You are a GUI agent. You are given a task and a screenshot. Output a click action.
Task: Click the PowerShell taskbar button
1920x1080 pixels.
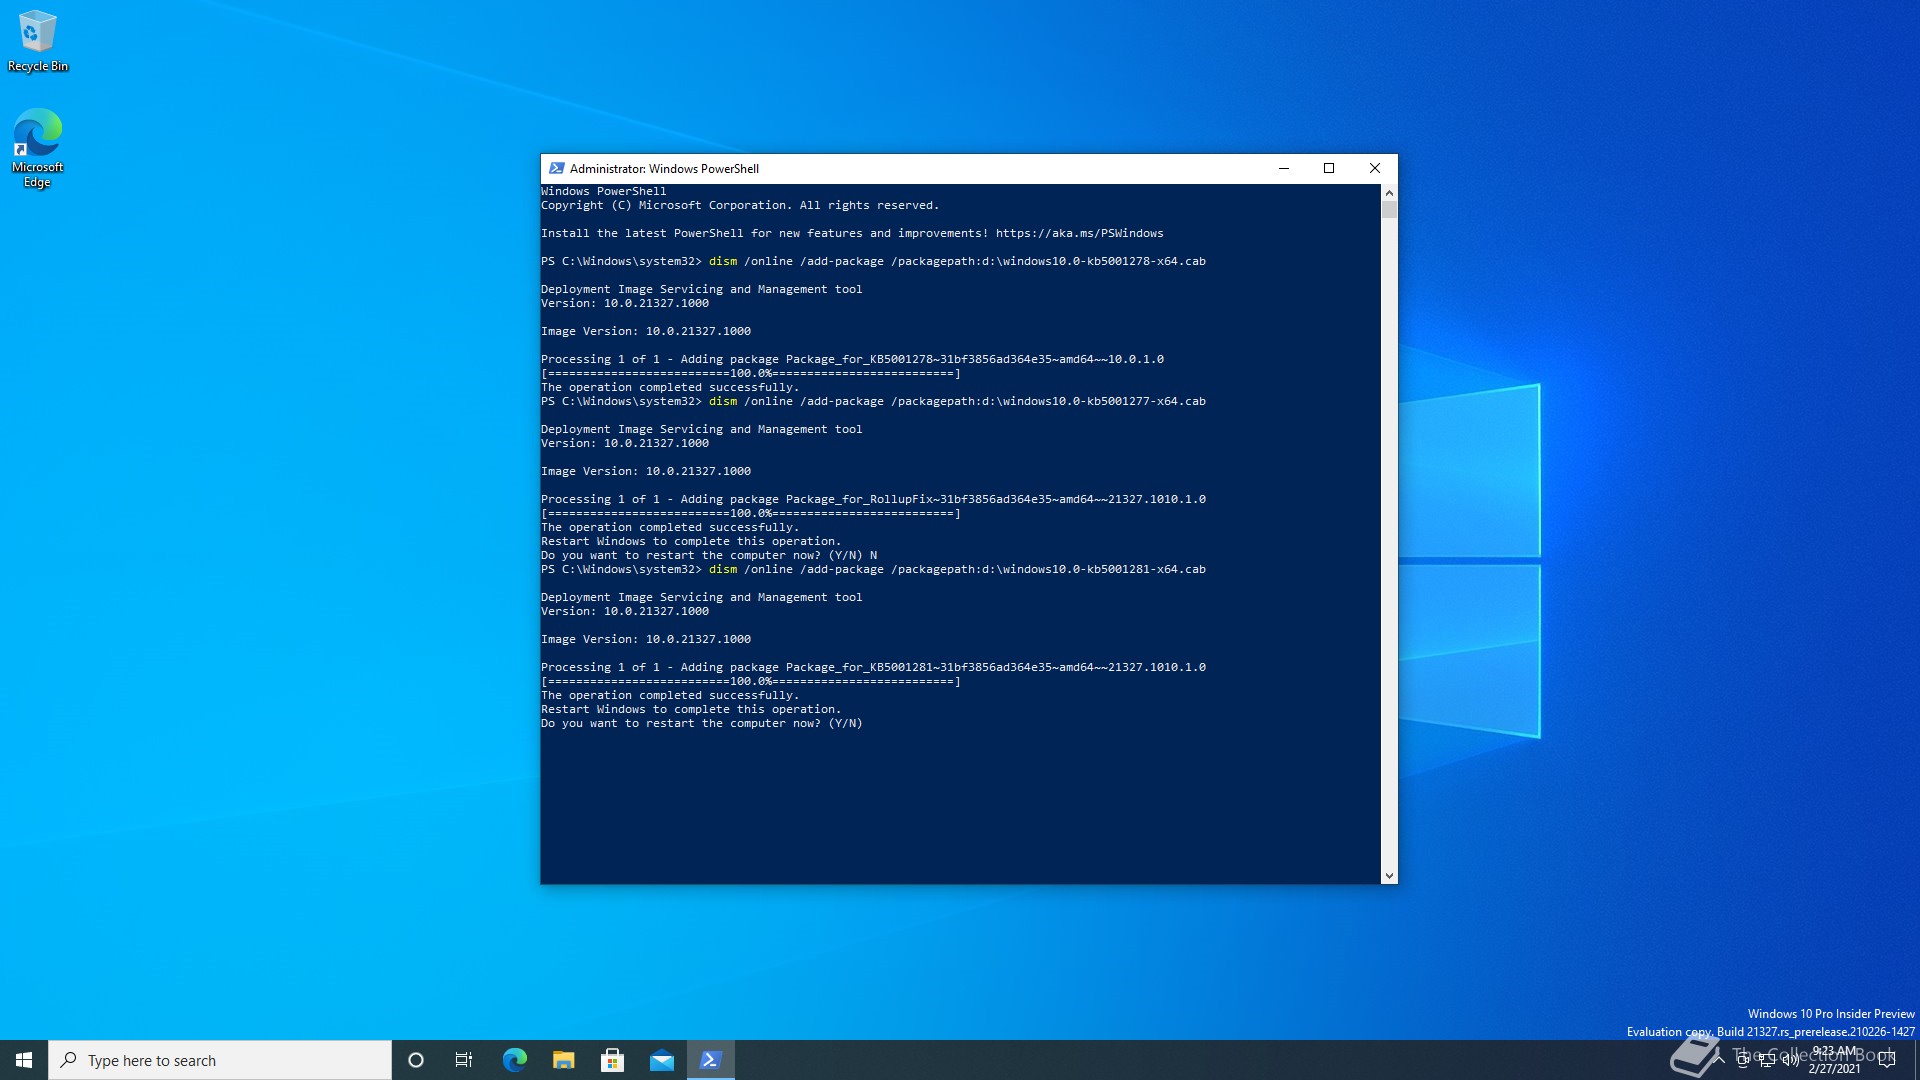coord(711,1060)
